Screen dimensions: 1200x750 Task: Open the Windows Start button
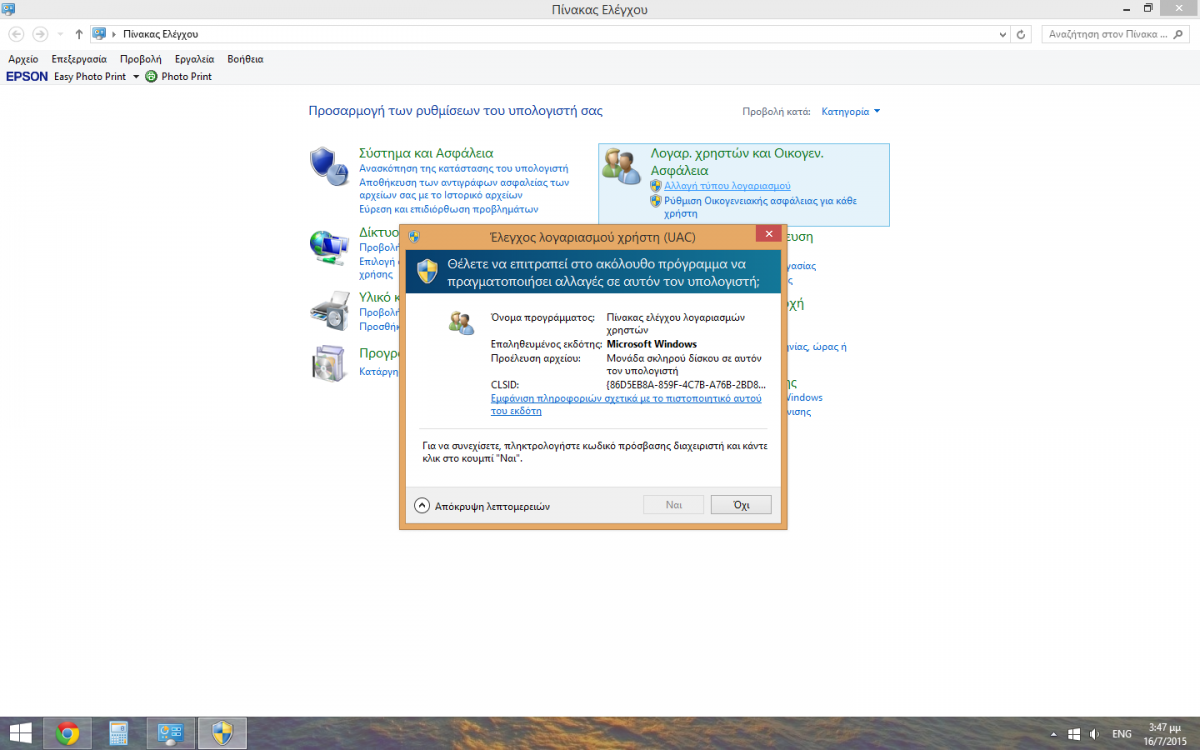click(x=20, y=733)
